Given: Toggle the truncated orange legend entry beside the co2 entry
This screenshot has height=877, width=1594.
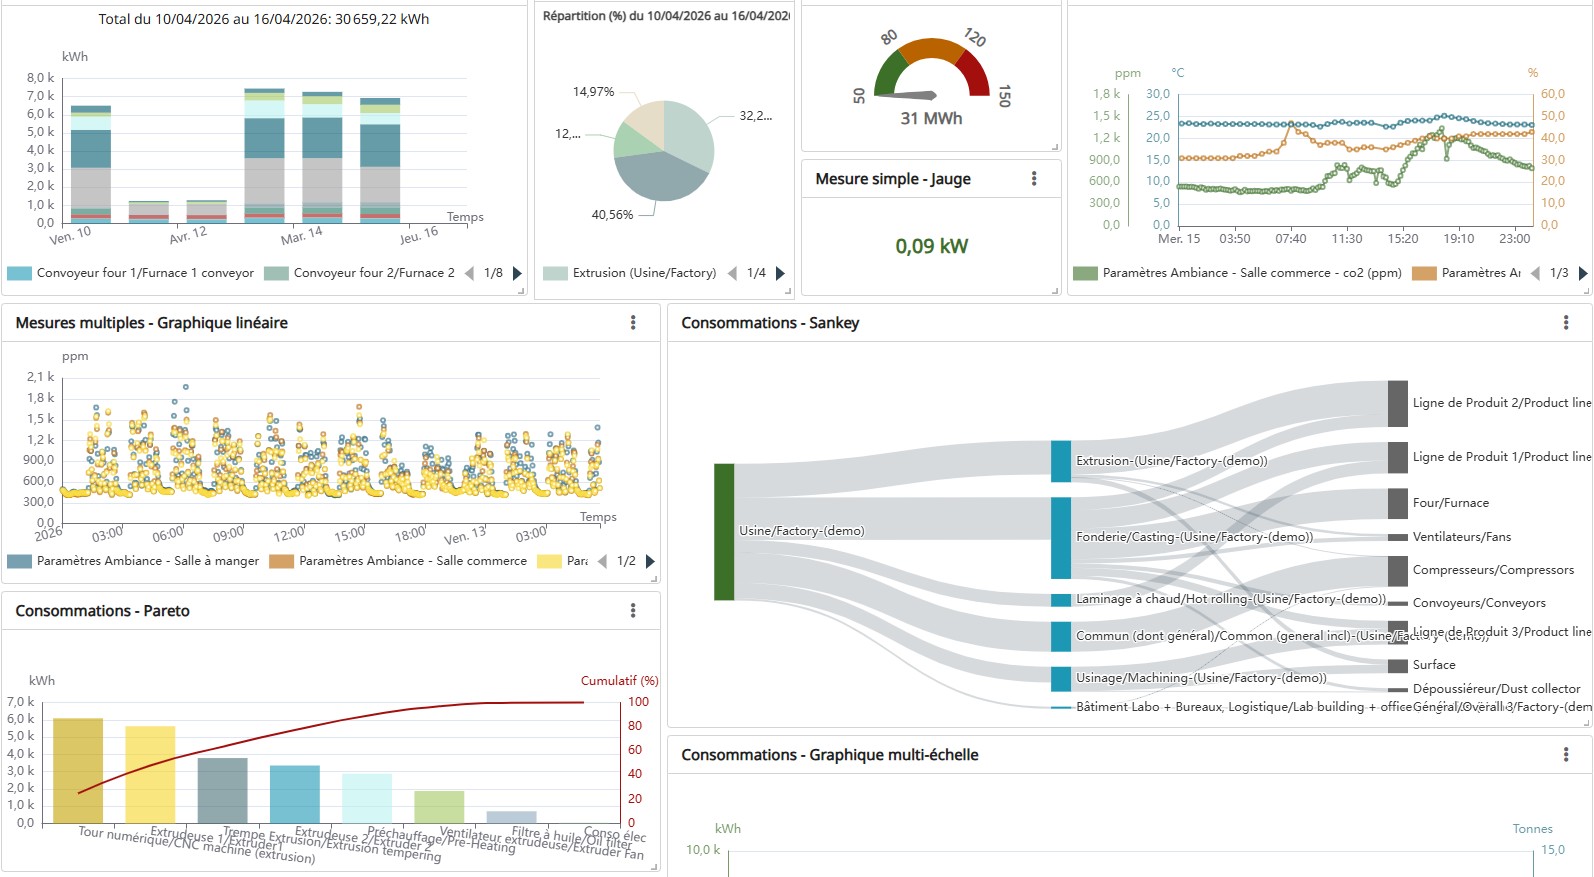Looking at the screenshot, I should [x=1466, y=273].
